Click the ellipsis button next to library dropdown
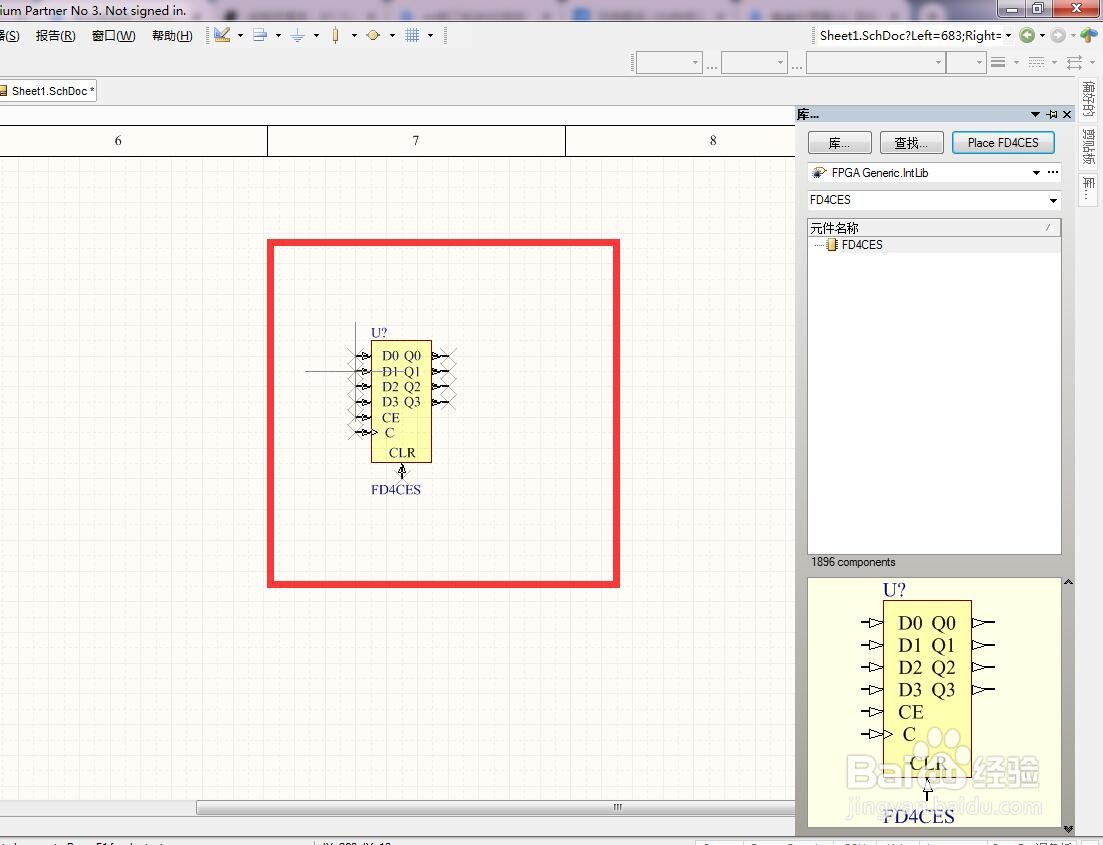 1053,172
